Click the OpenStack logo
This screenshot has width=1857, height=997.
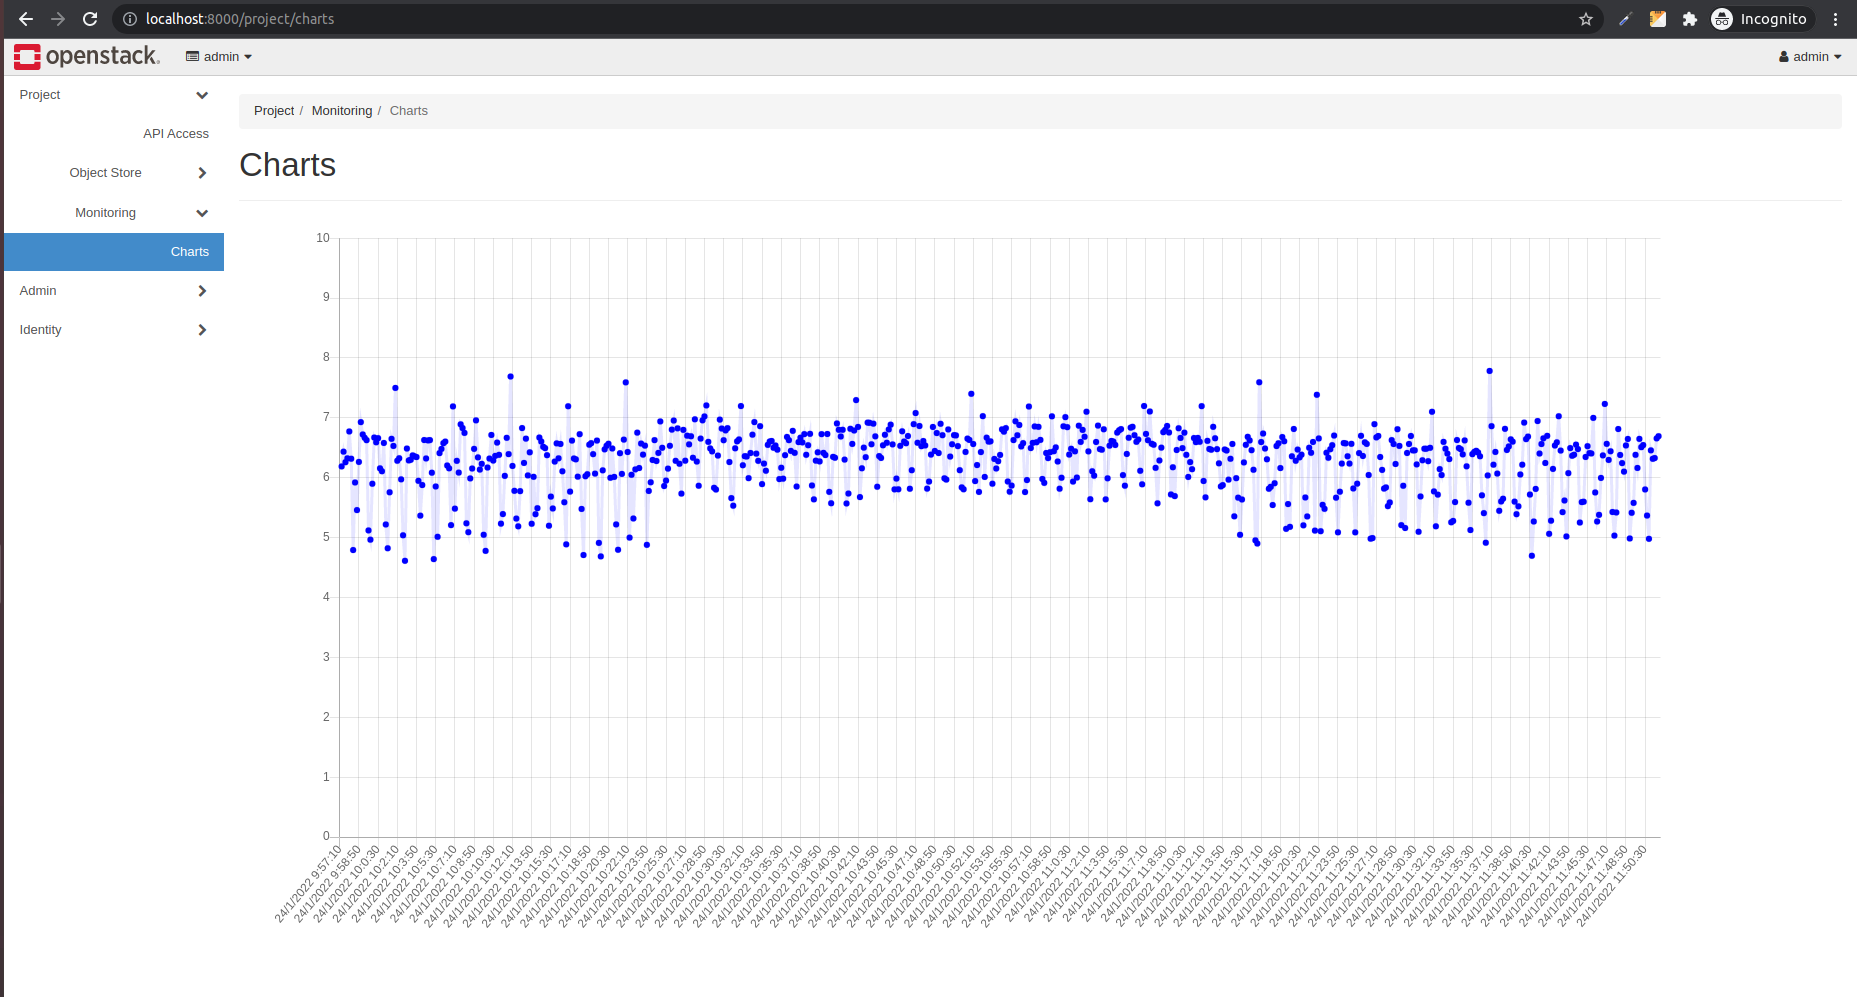click(87, 57)
